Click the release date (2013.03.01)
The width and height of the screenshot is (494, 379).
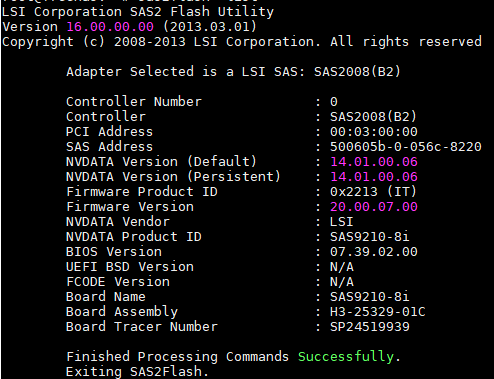click(x=210, y=27)
